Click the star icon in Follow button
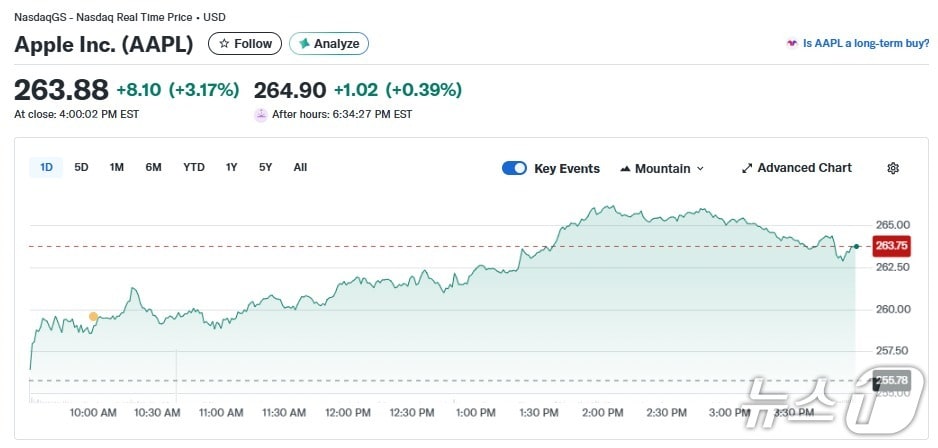 coord(224,44)
